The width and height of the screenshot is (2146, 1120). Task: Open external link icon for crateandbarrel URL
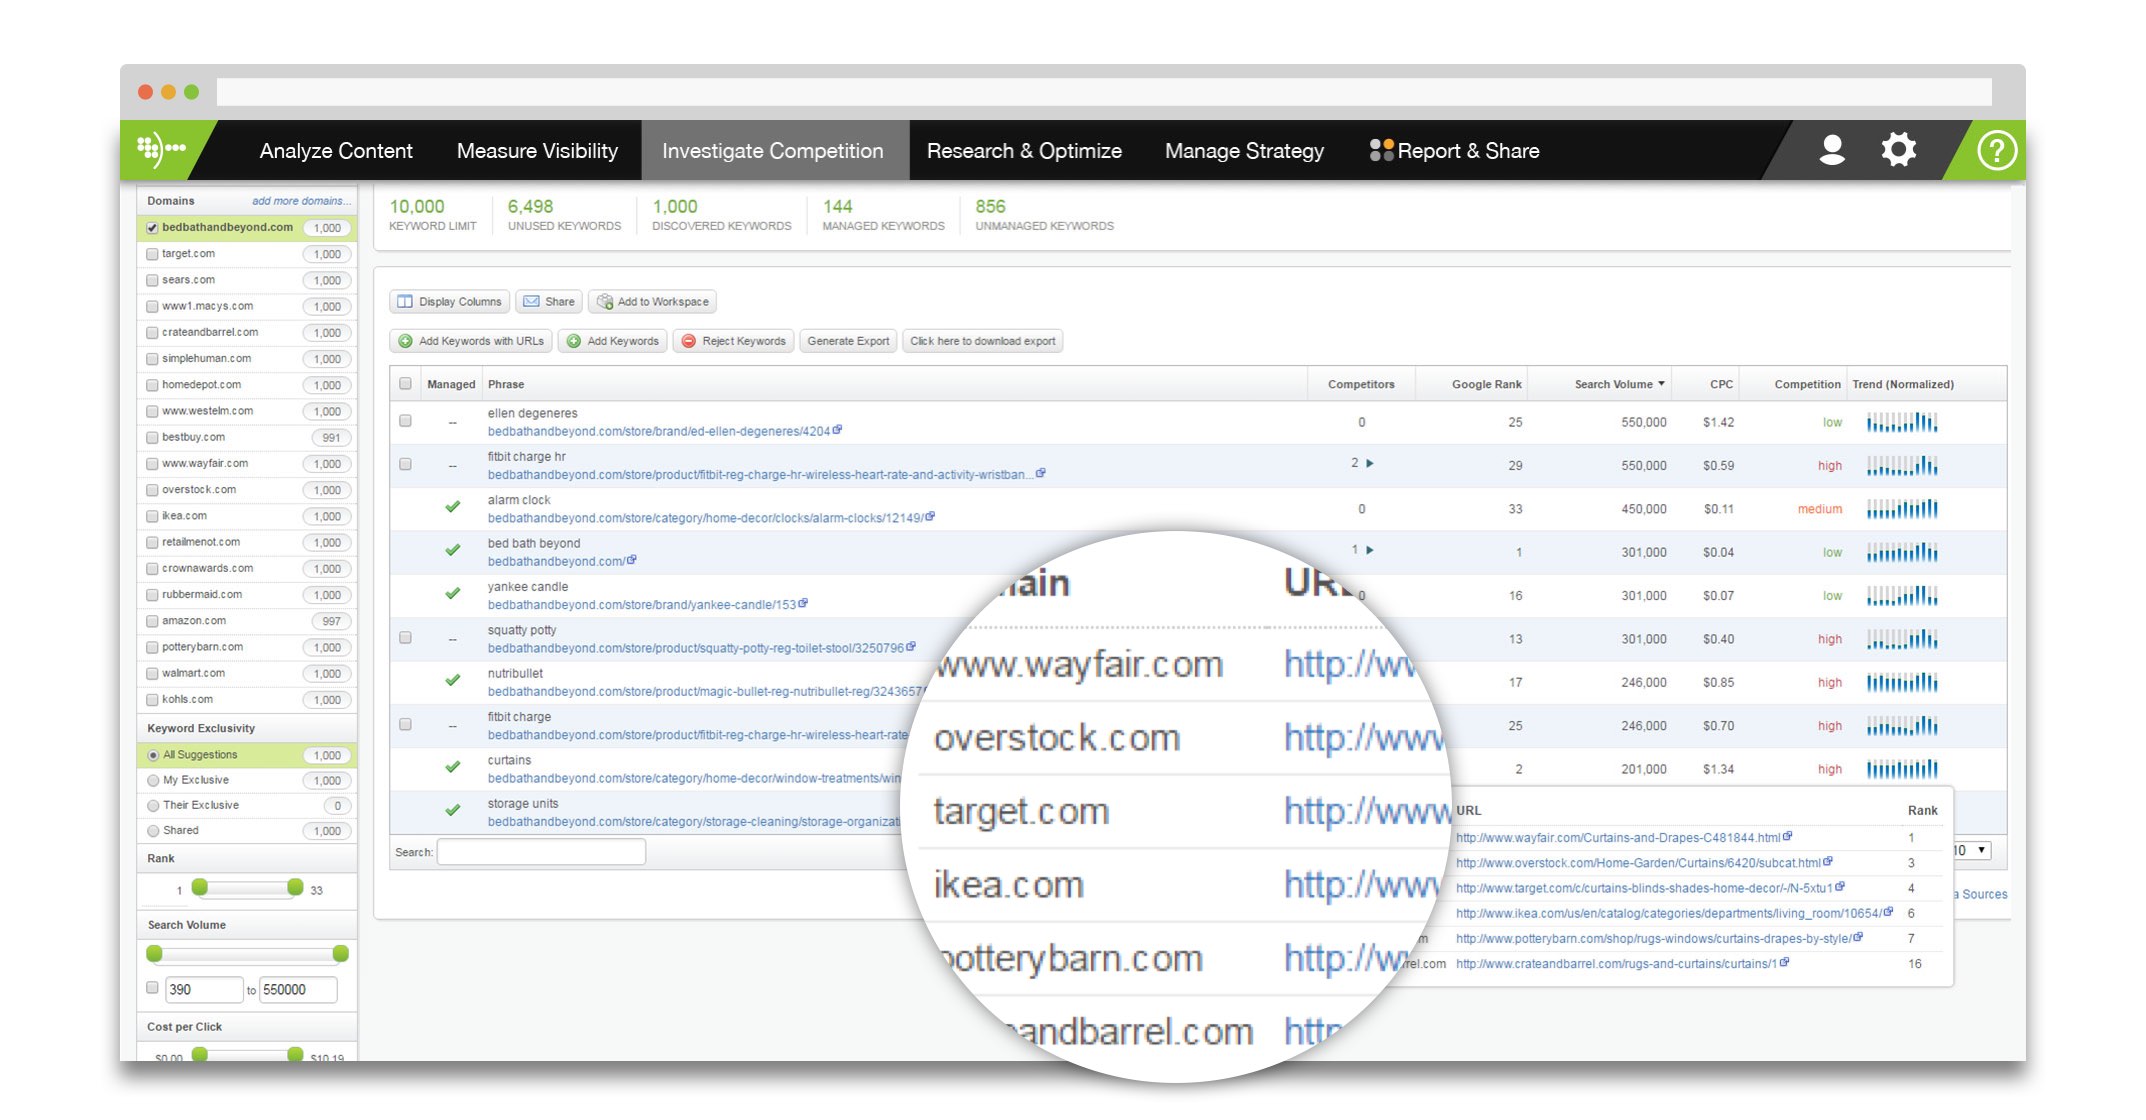1785,963
